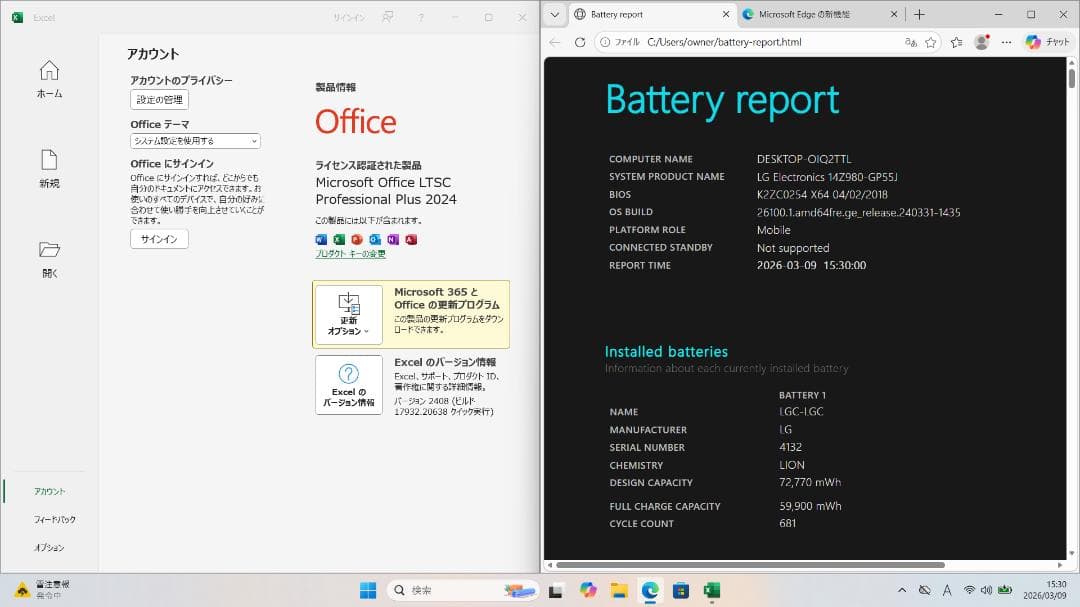Open the Excel feedback icon in title bar
Viewport: 1080px width, 607px height.
click(388, 17)
